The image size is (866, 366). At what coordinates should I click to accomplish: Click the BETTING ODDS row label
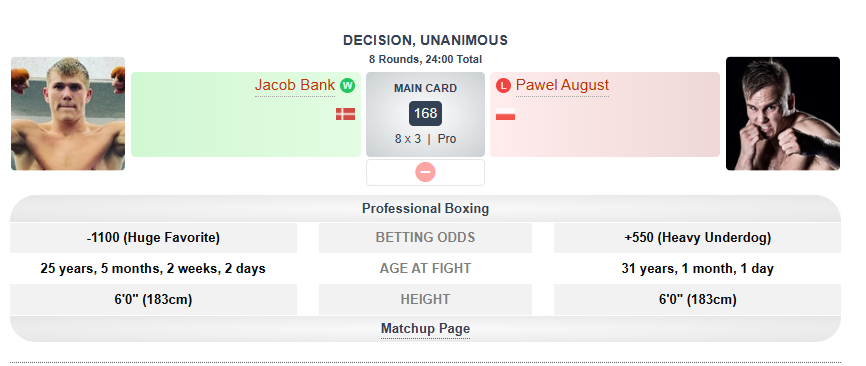425,237
